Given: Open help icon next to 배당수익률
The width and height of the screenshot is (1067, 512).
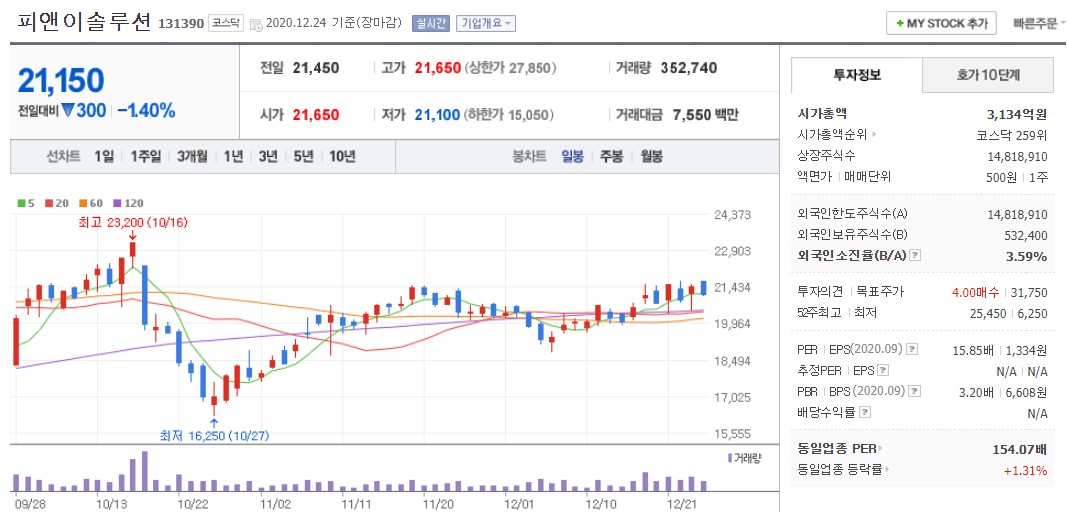Looking at the screenshot, I should click(865, 413).
